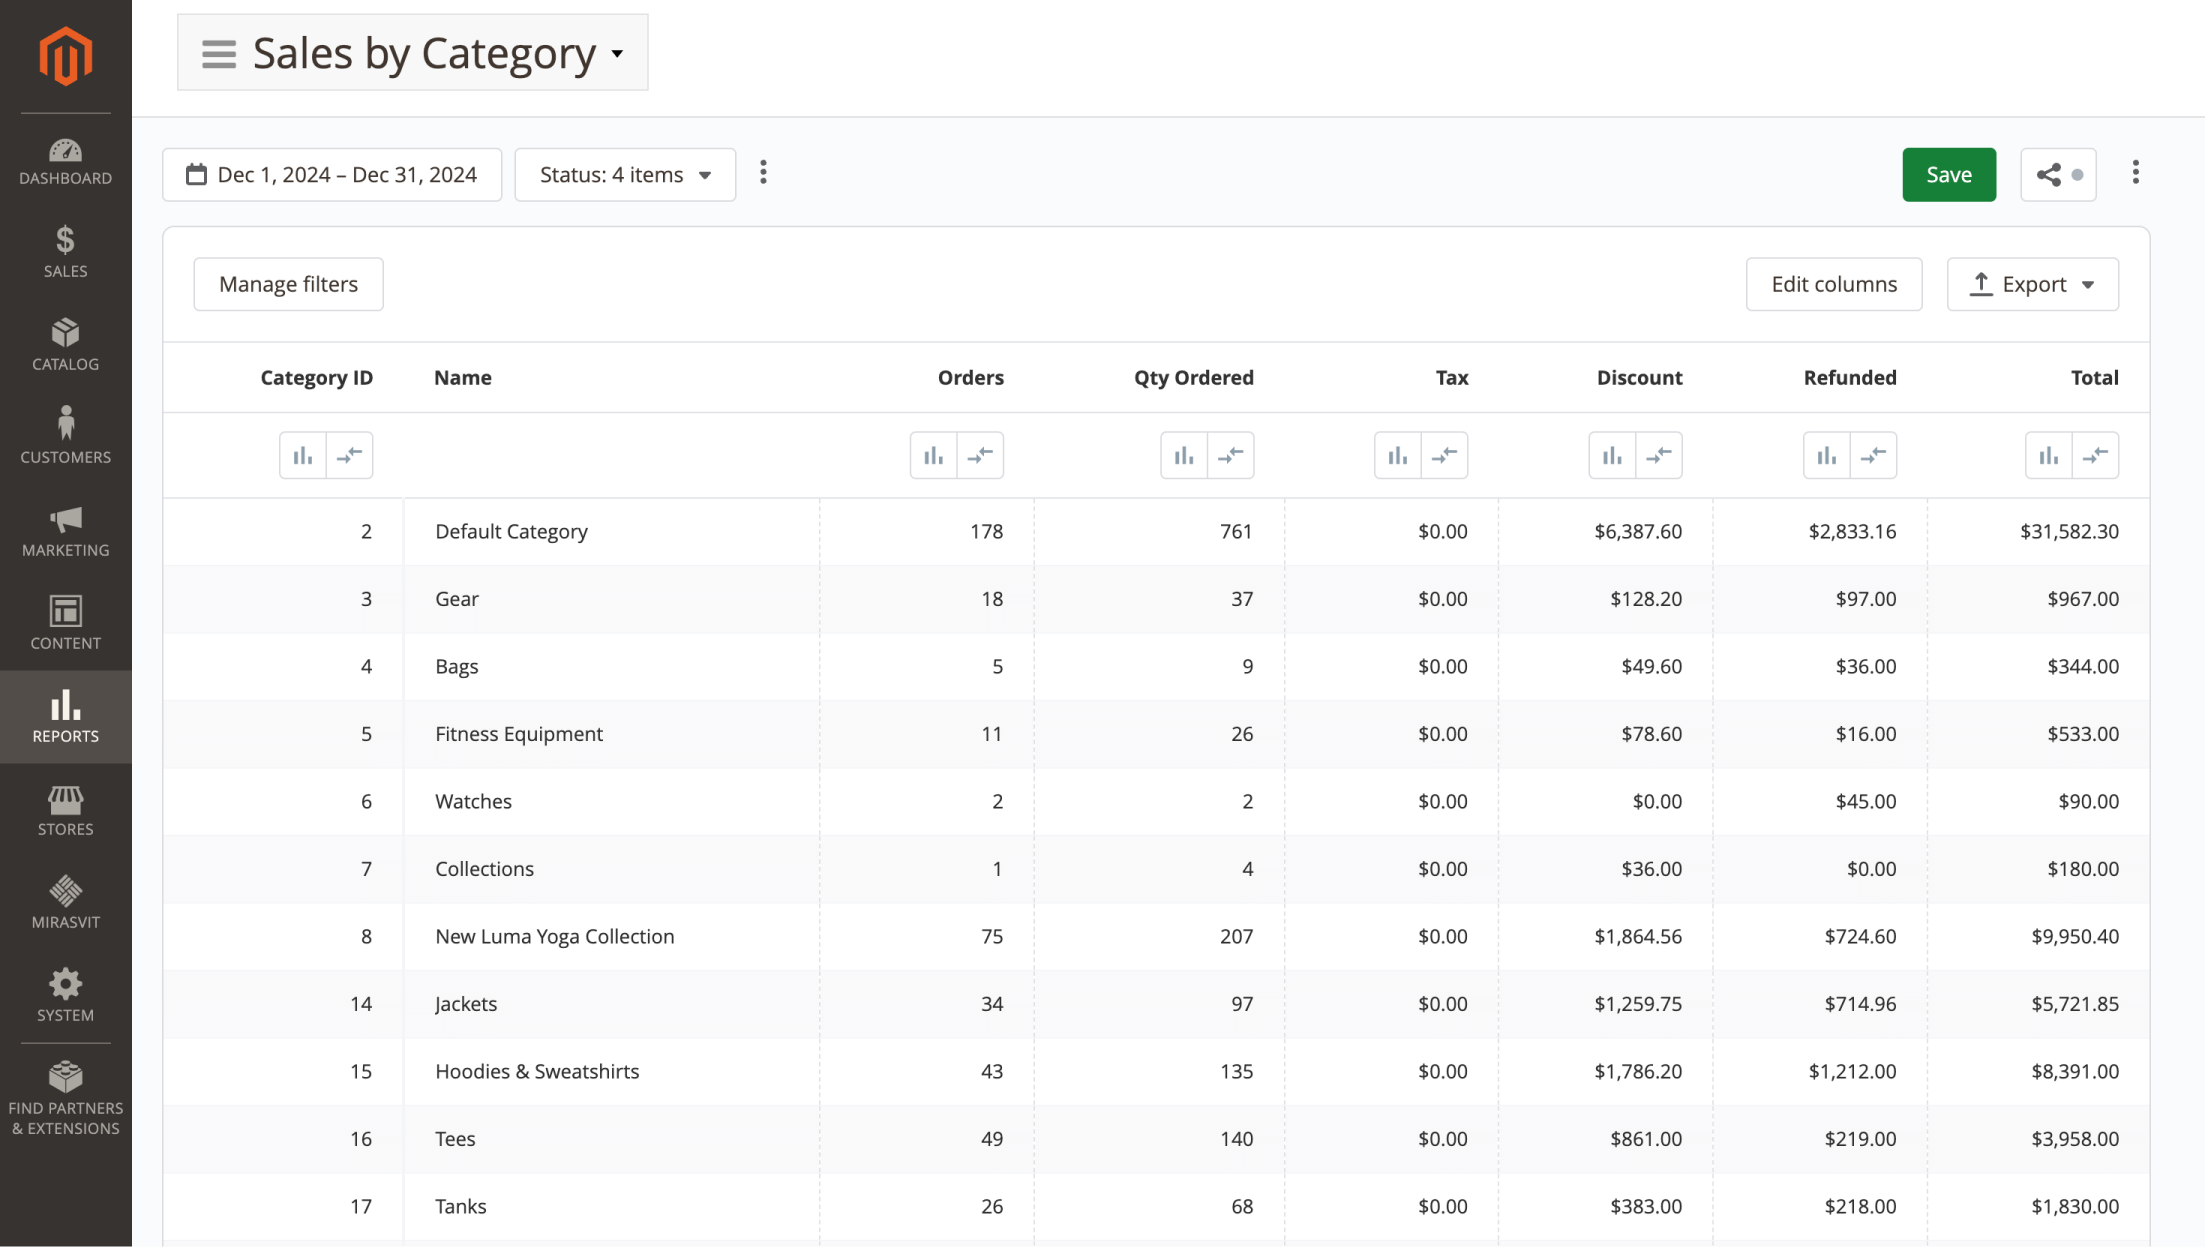Open the Sales sidebar menu
The width and height of the screenshot is (2205, 1247).
tap(65, 252)
